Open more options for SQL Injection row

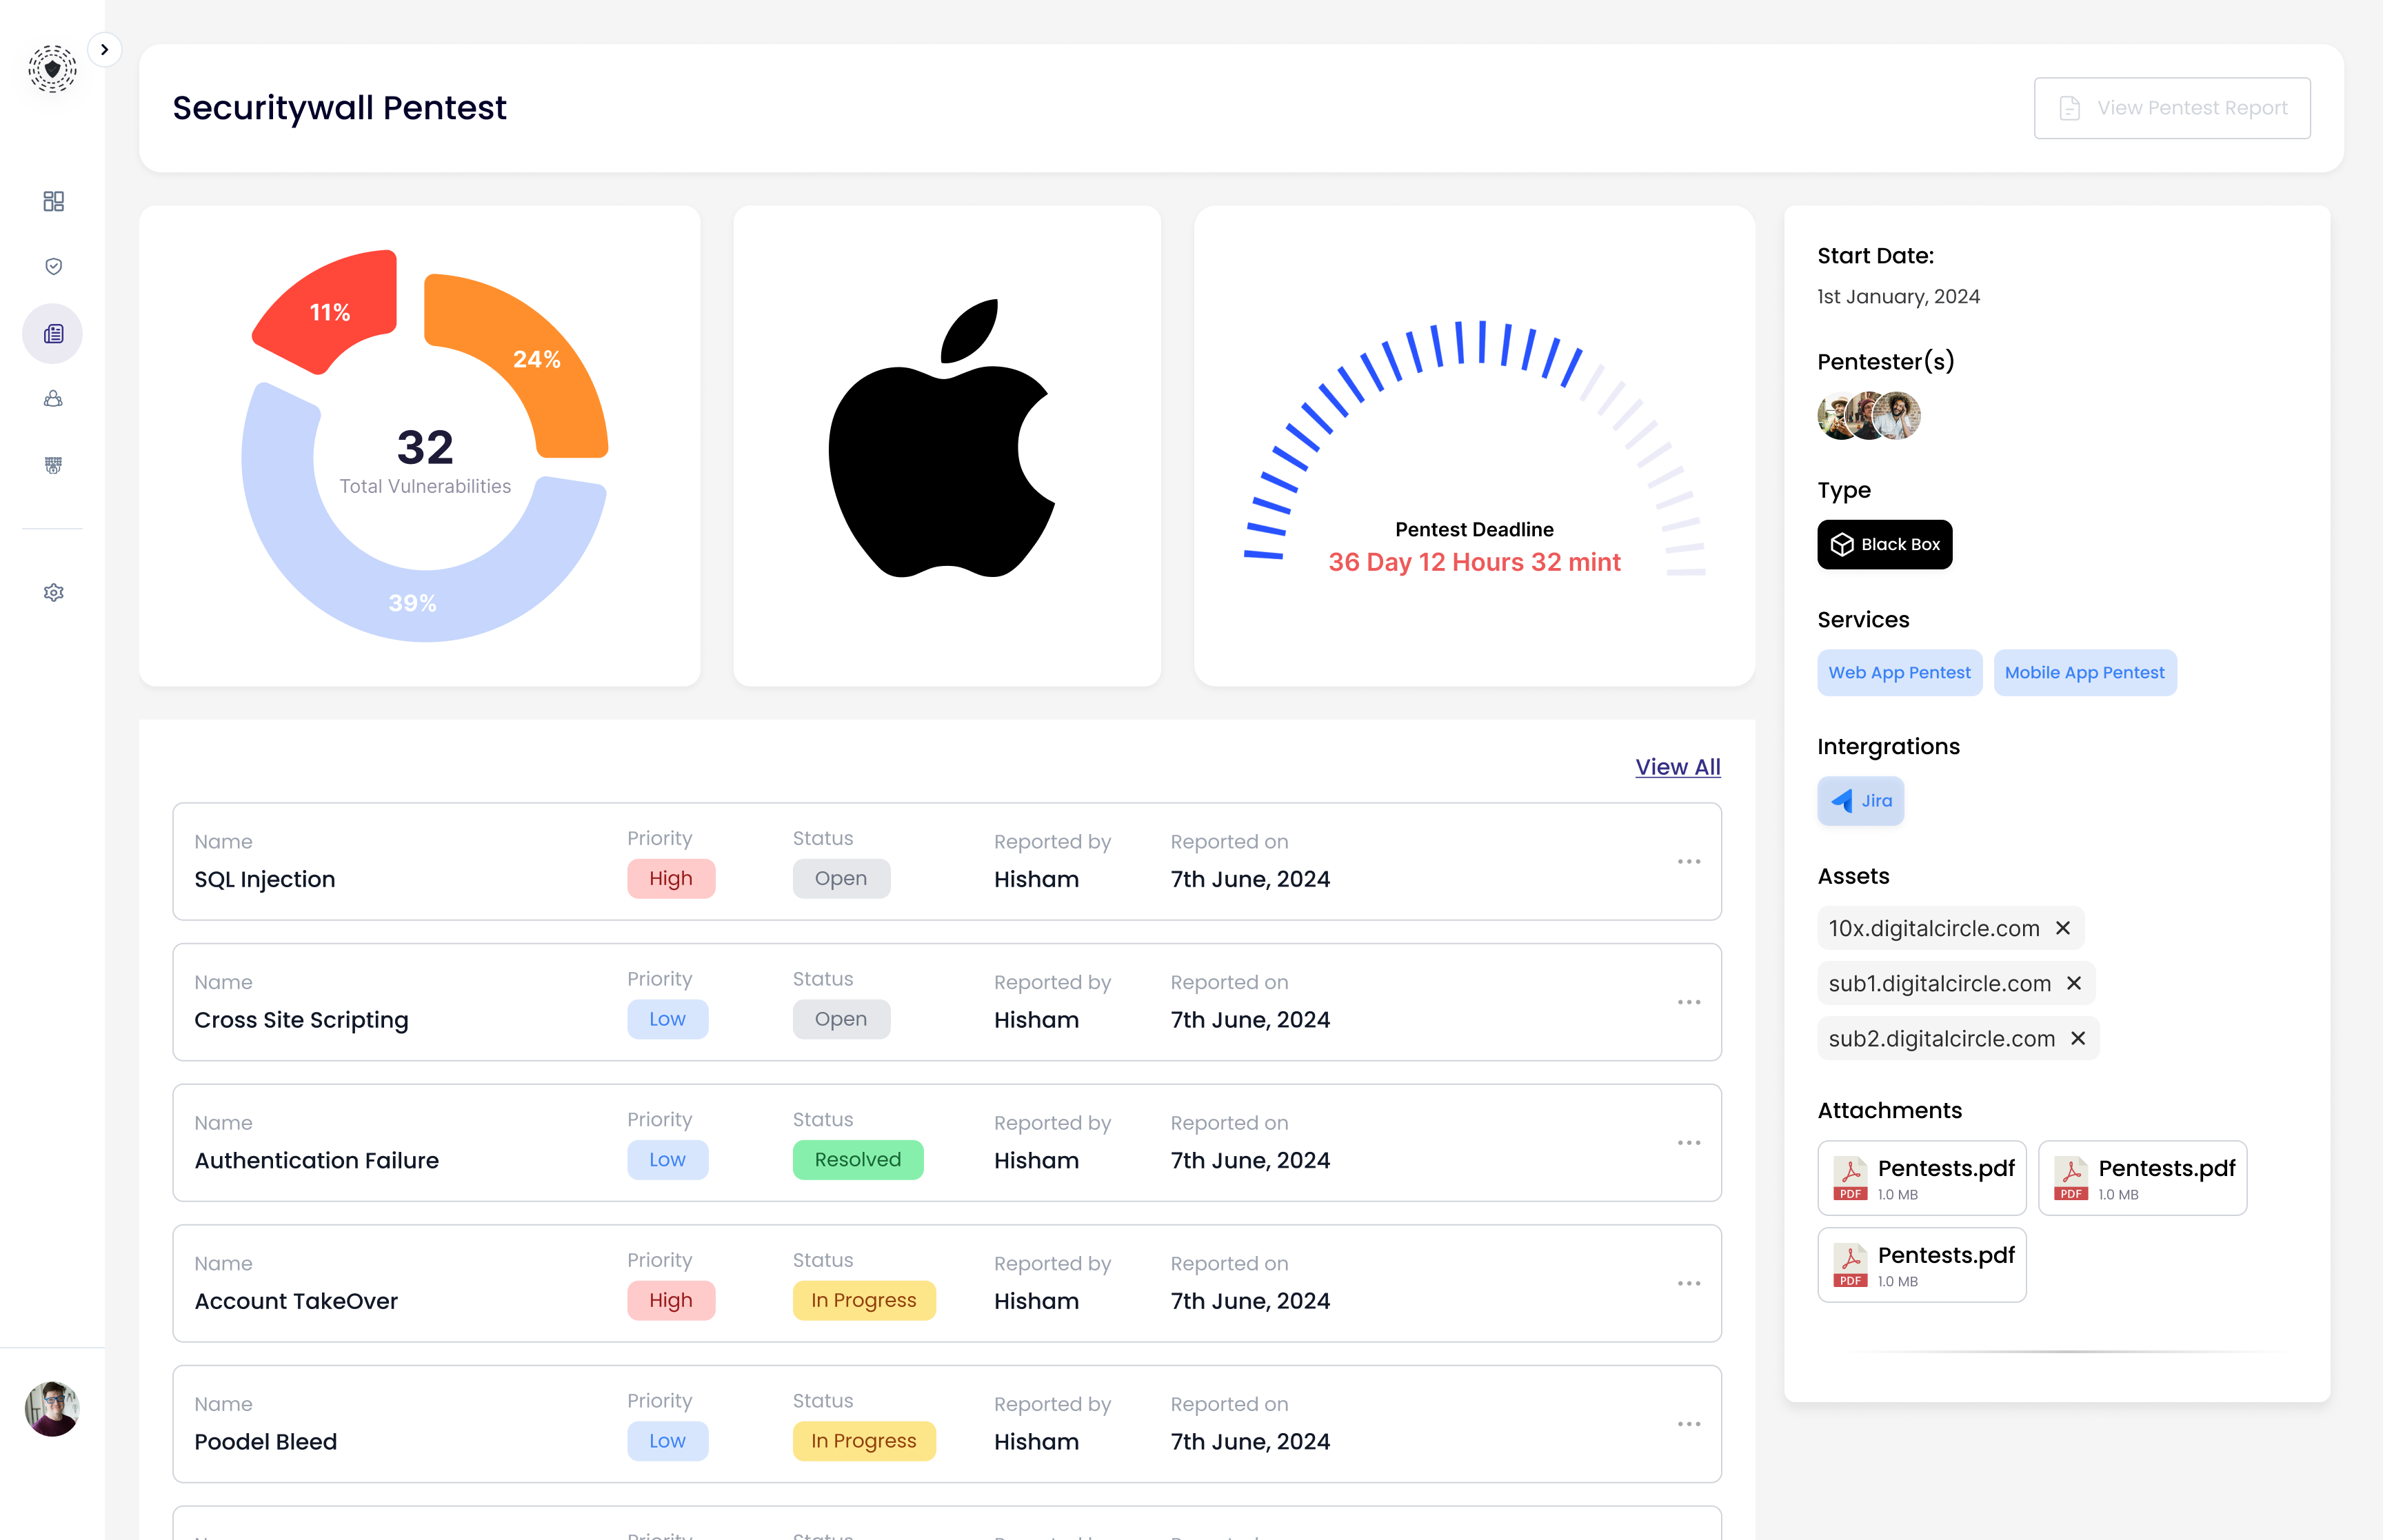(x=1689, y=861)
